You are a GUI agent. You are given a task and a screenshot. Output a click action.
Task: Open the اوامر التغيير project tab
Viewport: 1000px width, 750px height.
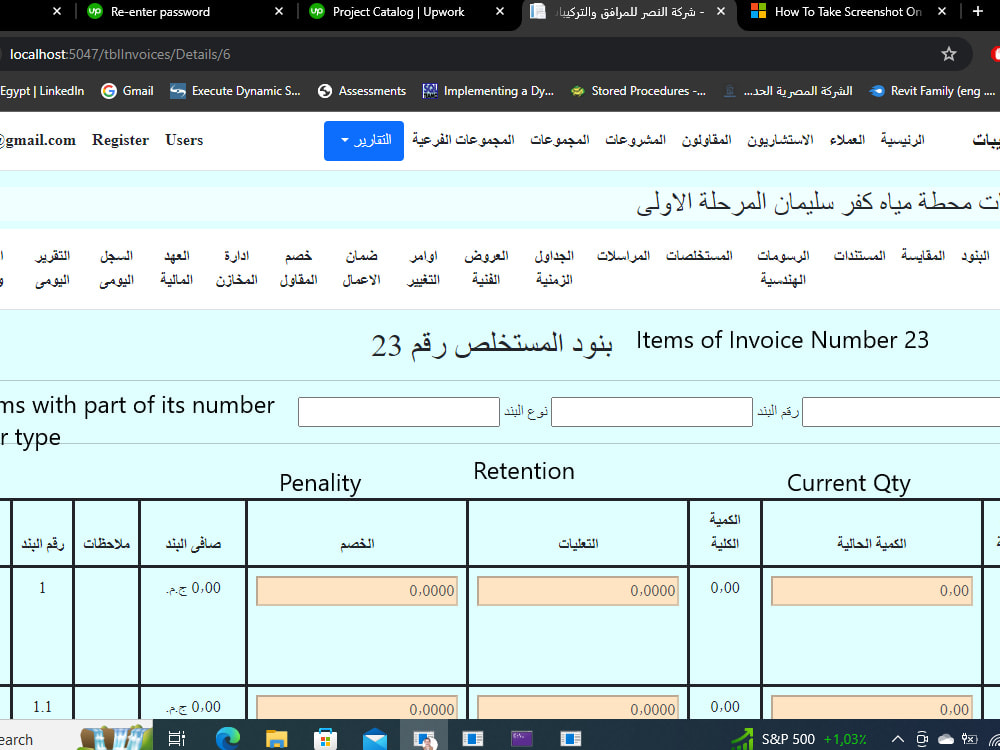click(423, 267)
